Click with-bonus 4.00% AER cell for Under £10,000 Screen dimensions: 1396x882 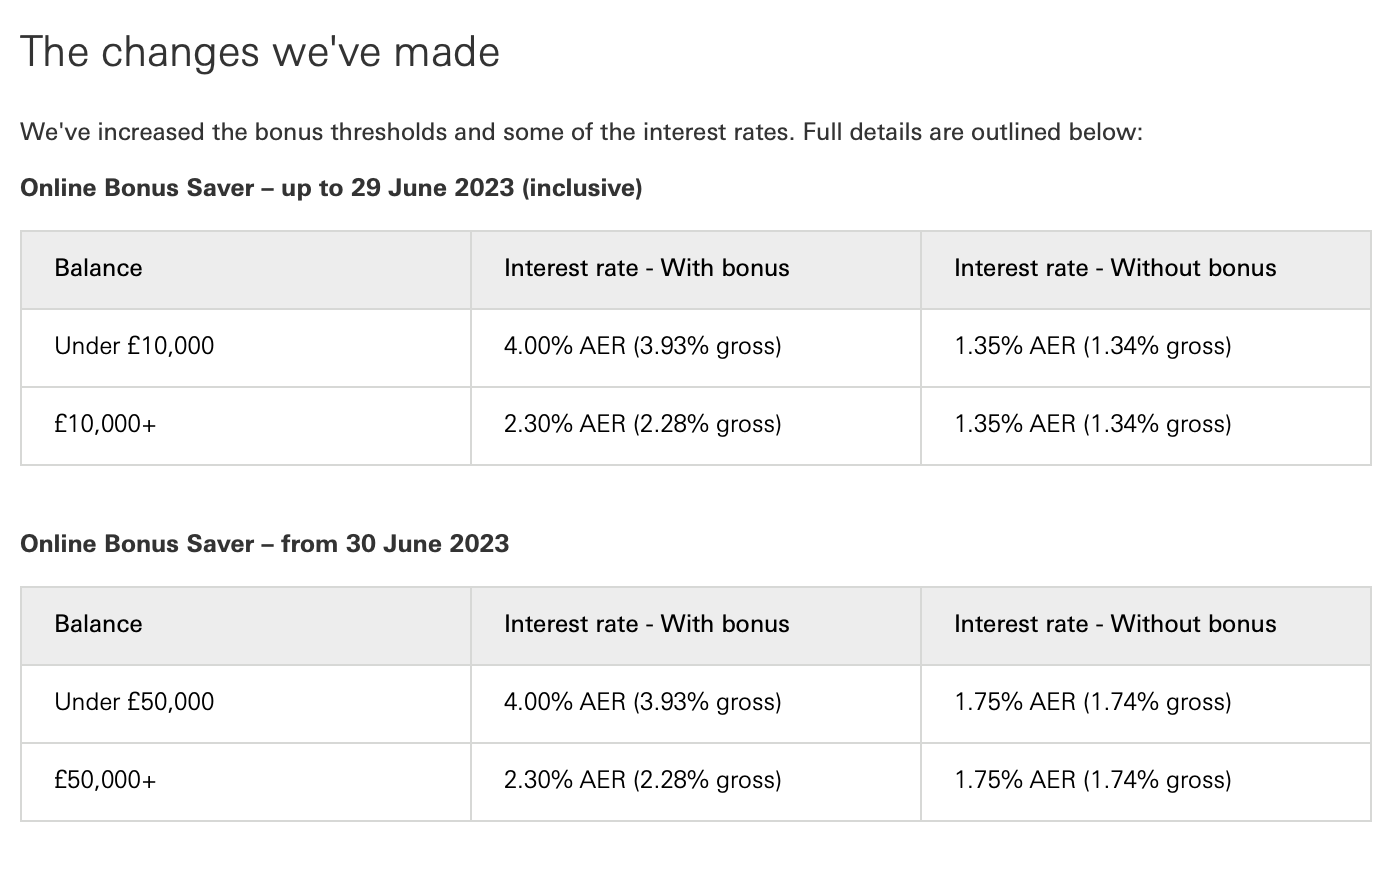tap(696, 348)
